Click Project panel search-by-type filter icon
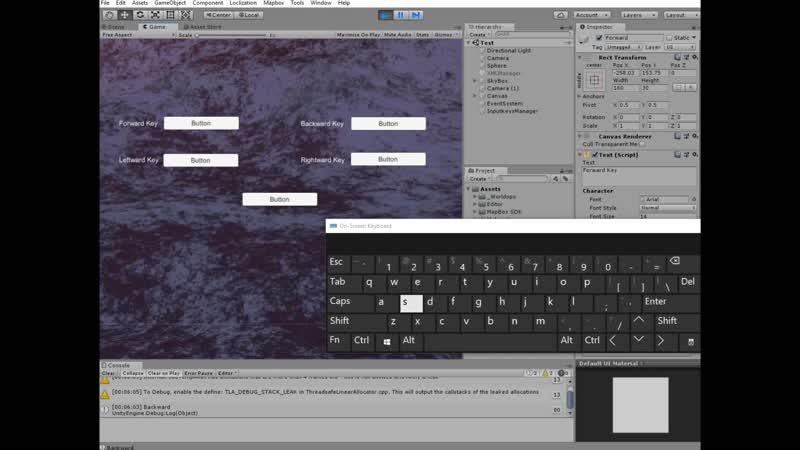800x450 pixels. [556, 179]
